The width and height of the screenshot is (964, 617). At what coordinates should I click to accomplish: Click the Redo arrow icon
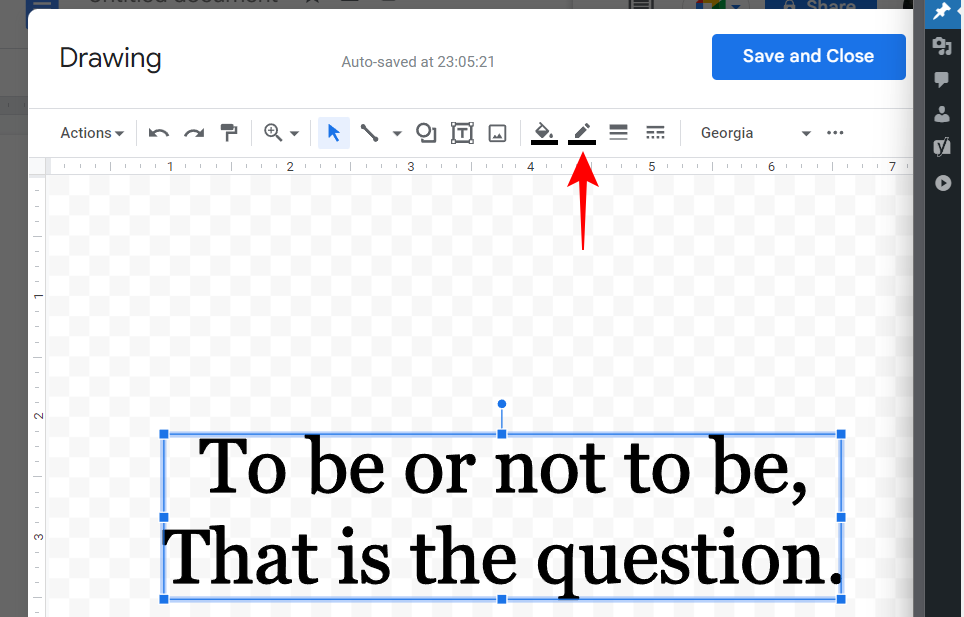[x=194, y=133]
